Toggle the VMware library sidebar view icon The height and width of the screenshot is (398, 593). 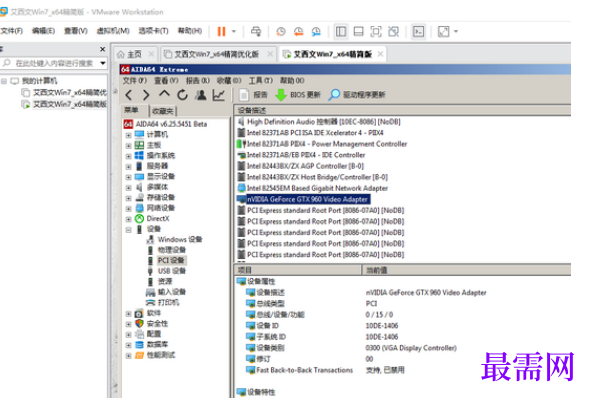[341, 31]
